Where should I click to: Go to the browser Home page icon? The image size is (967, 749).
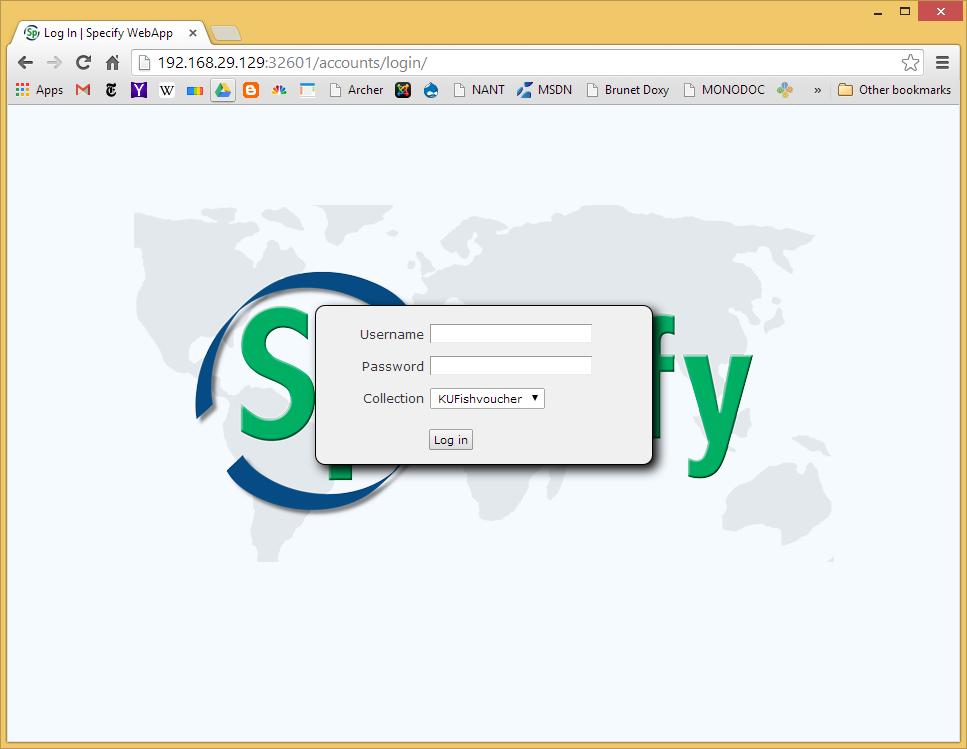112,62
